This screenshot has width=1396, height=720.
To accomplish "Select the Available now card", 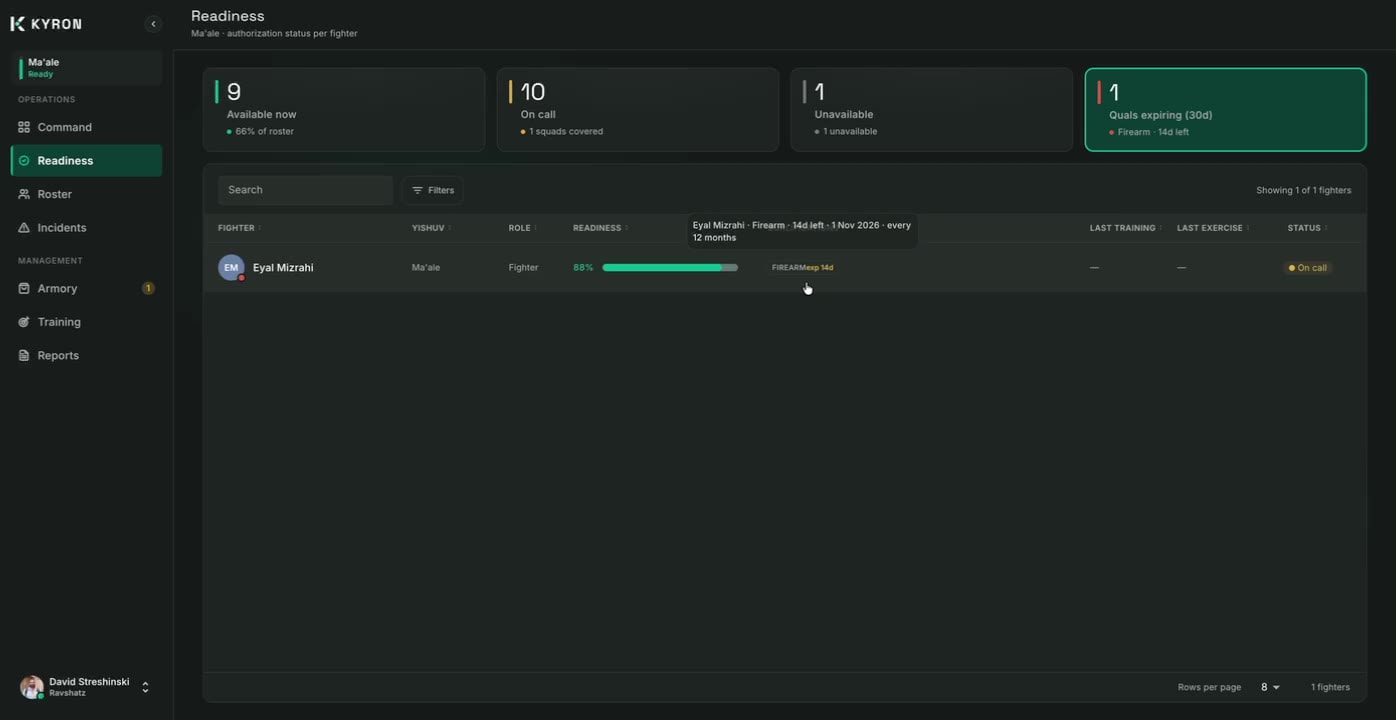I will [x=344, y=110].
